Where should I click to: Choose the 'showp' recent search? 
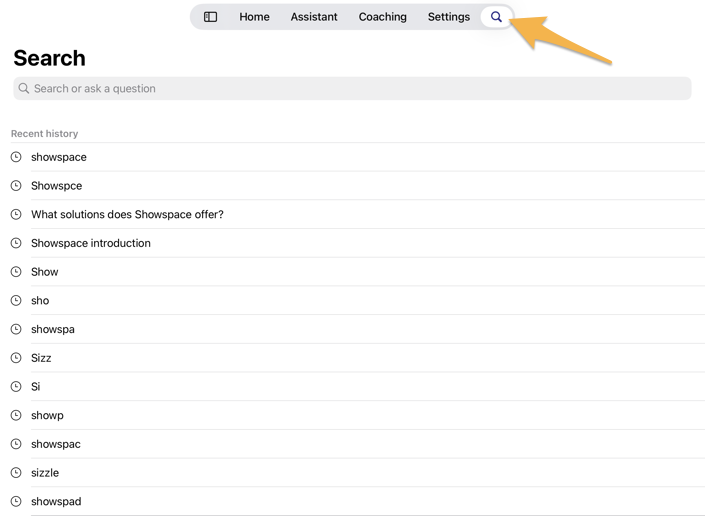click(x=357, y=415)
